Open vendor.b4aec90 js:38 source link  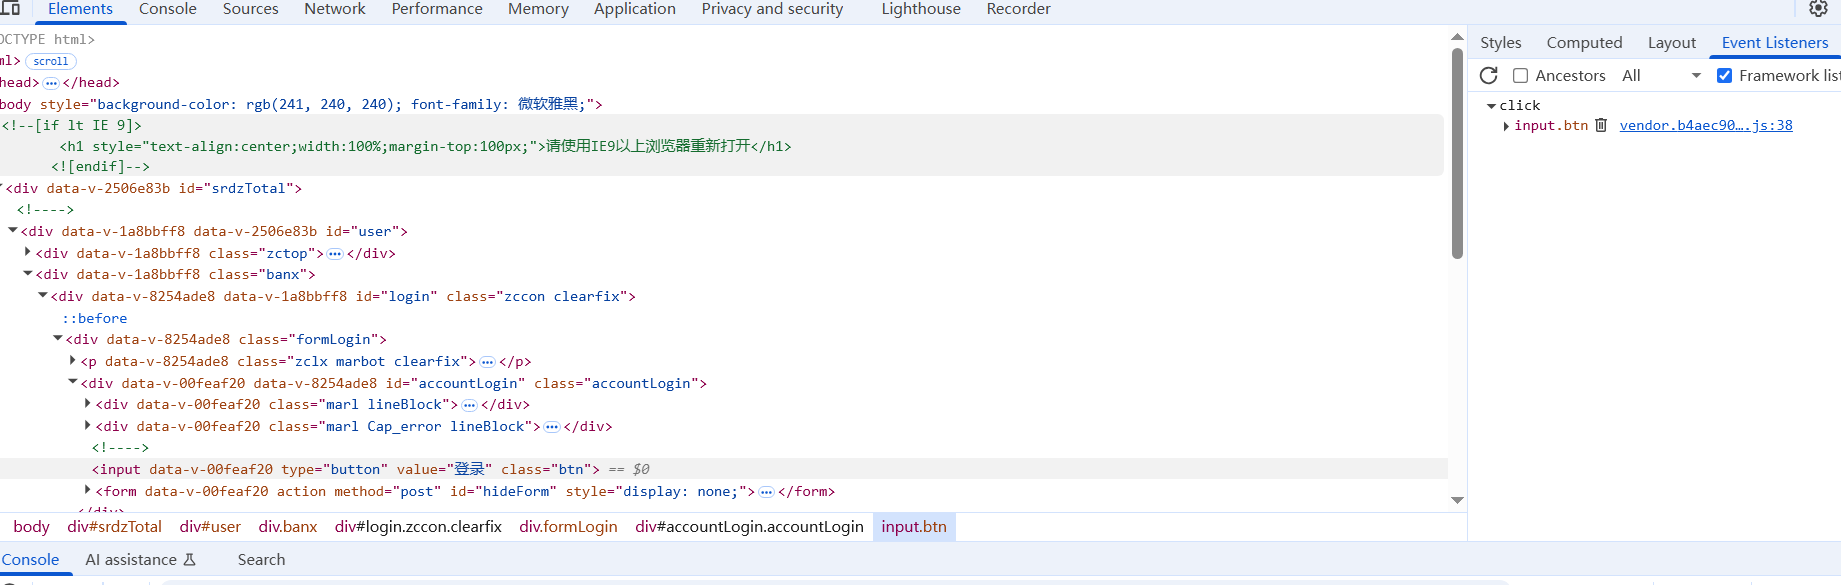(1705, 126)
